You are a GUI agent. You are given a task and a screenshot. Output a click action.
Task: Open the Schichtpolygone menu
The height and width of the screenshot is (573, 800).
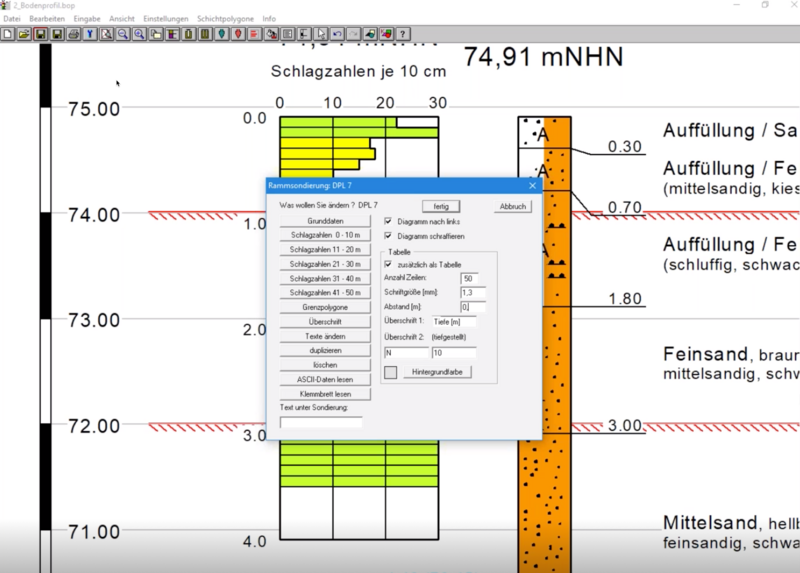224,19
